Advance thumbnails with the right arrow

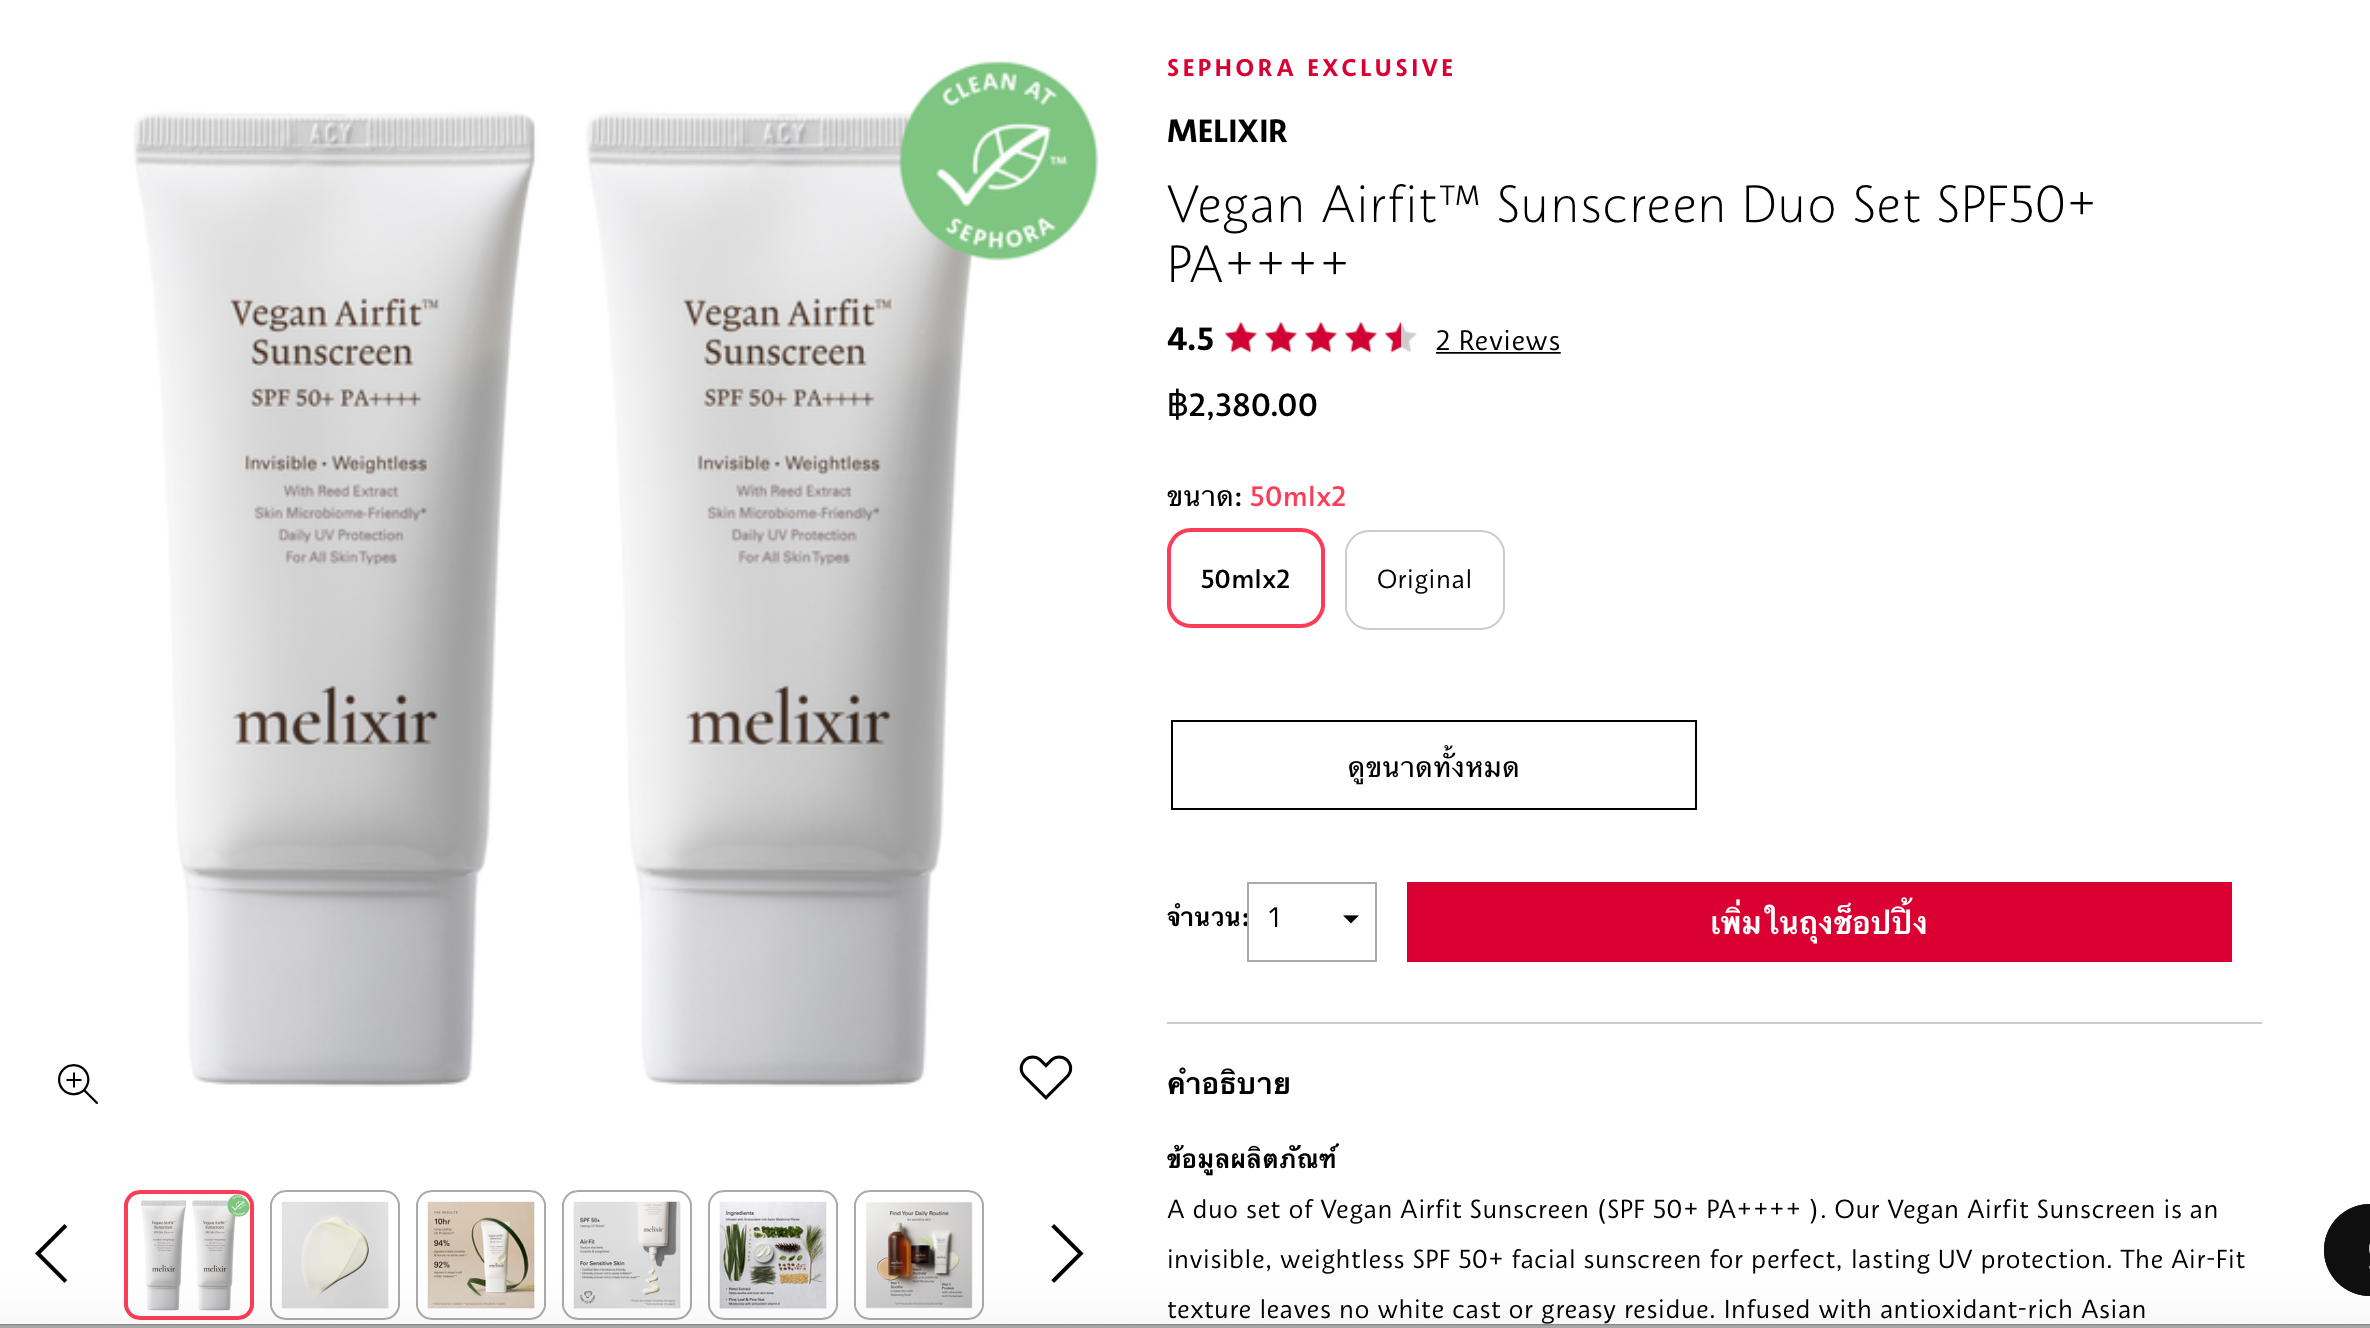[1067, 1253]
